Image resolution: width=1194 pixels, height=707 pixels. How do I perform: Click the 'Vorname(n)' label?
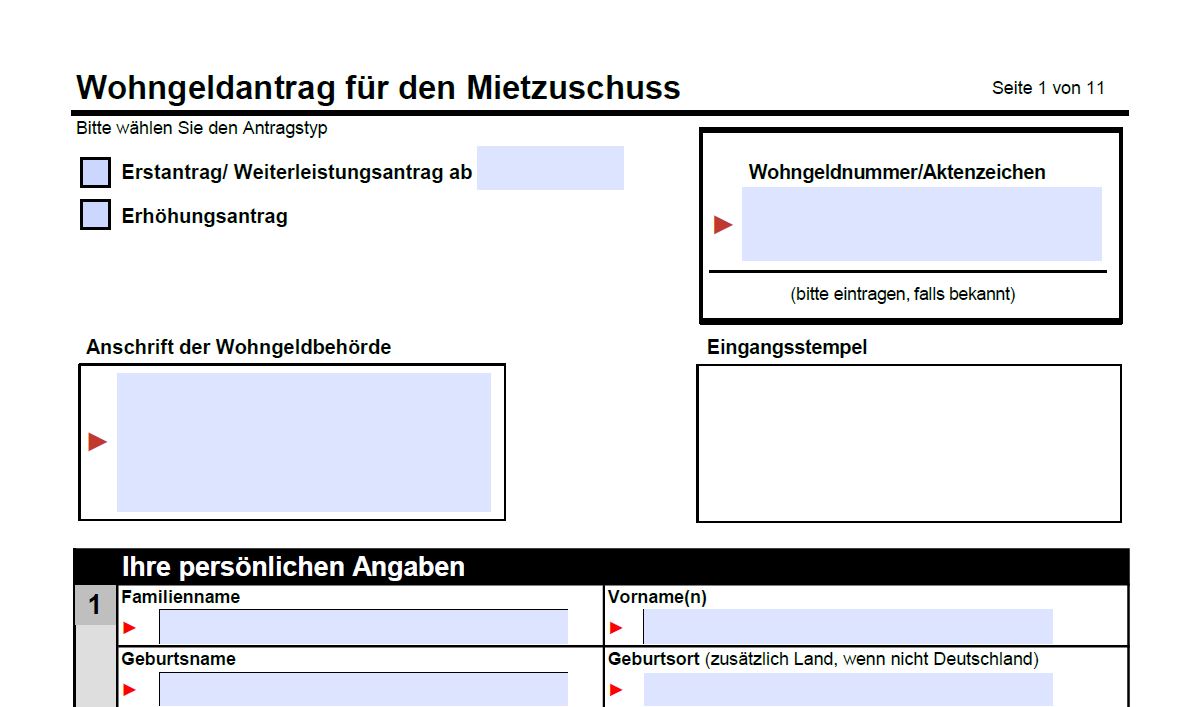(657, 597)
